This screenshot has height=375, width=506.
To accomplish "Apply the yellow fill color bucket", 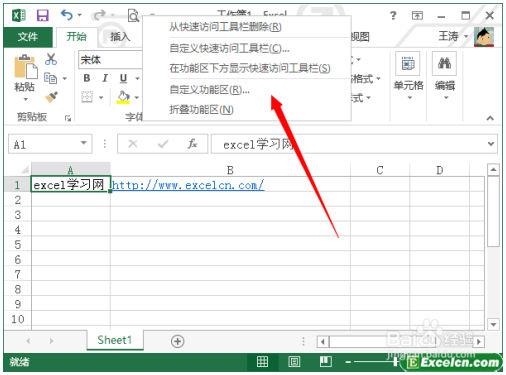I will pyautogui.click(x=123, y=98).
